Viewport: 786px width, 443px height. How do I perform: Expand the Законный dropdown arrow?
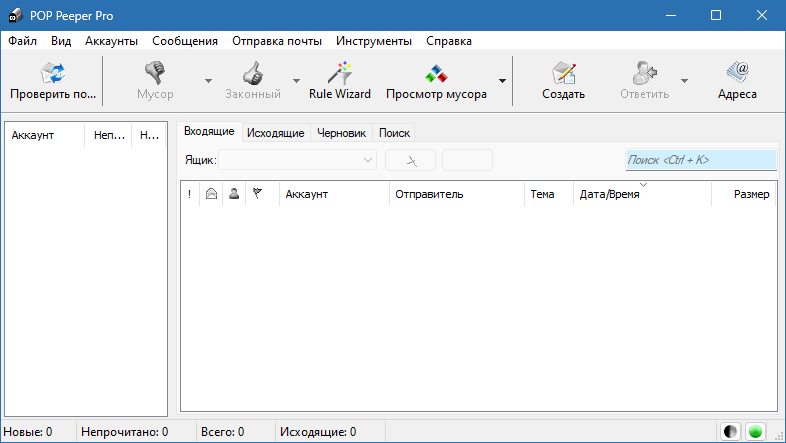[296, 81]
